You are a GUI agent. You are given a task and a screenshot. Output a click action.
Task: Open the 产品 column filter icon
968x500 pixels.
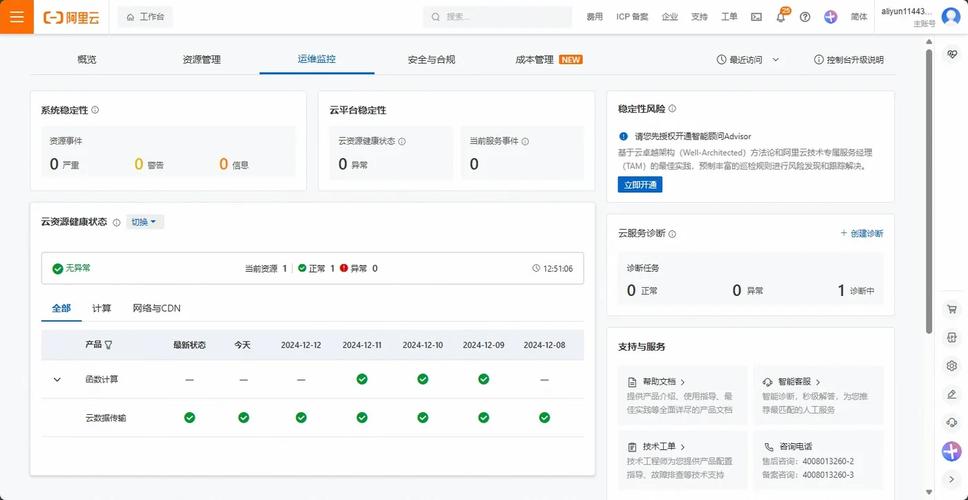point(108,345)
